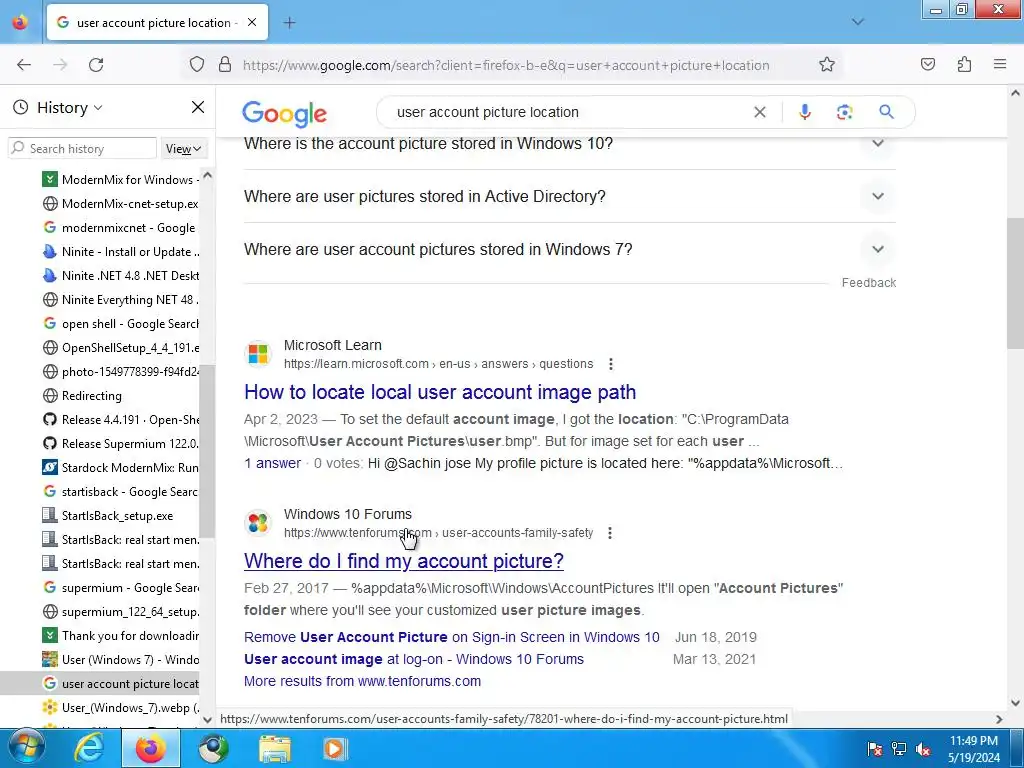The image size is (1024, 768).
Task: Open the media player taskbar icon
Action: coord(334,749)
